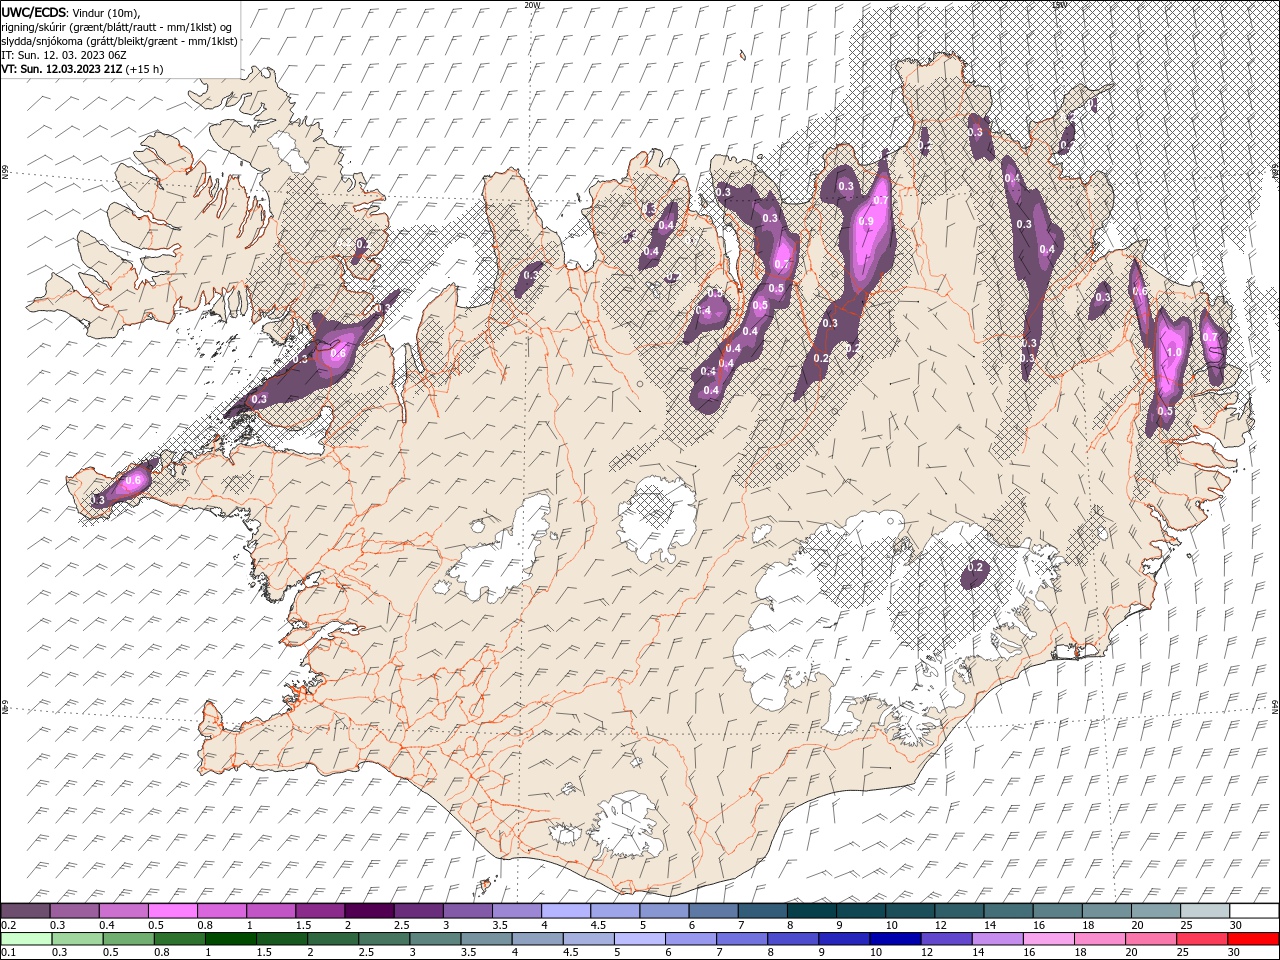
Task: Click the grey-purple 0.2 snow legend swatch
Action: (25, 911)
